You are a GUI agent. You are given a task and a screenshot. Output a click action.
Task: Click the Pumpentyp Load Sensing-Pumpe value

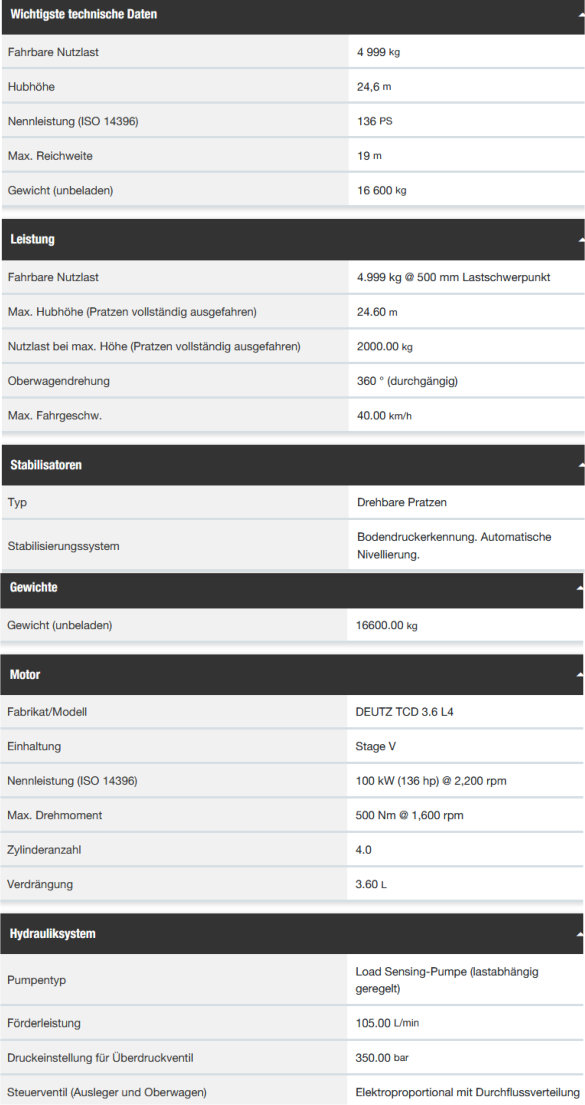pos(447,980)
